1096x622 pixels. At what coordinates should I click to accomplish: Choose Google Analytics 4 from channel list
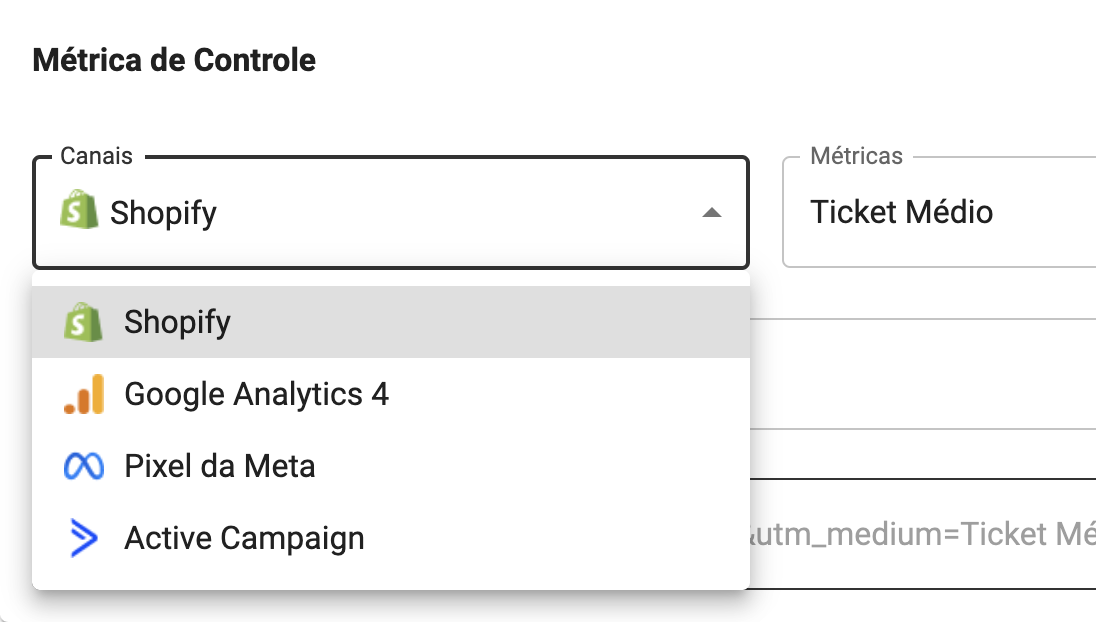coord(391,394)
